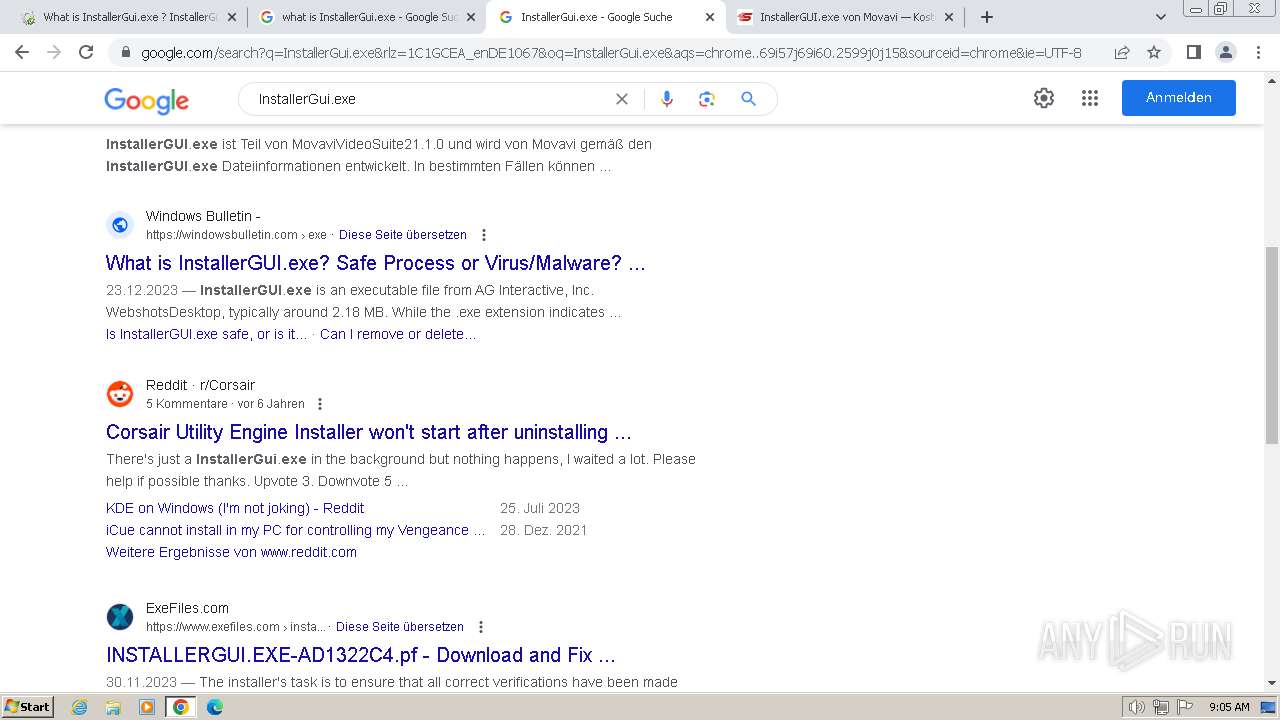The width and height of the screenshot is (1280, 720).
Task: Open the Chrome profile avatar menu
Action: (1225, 52)
